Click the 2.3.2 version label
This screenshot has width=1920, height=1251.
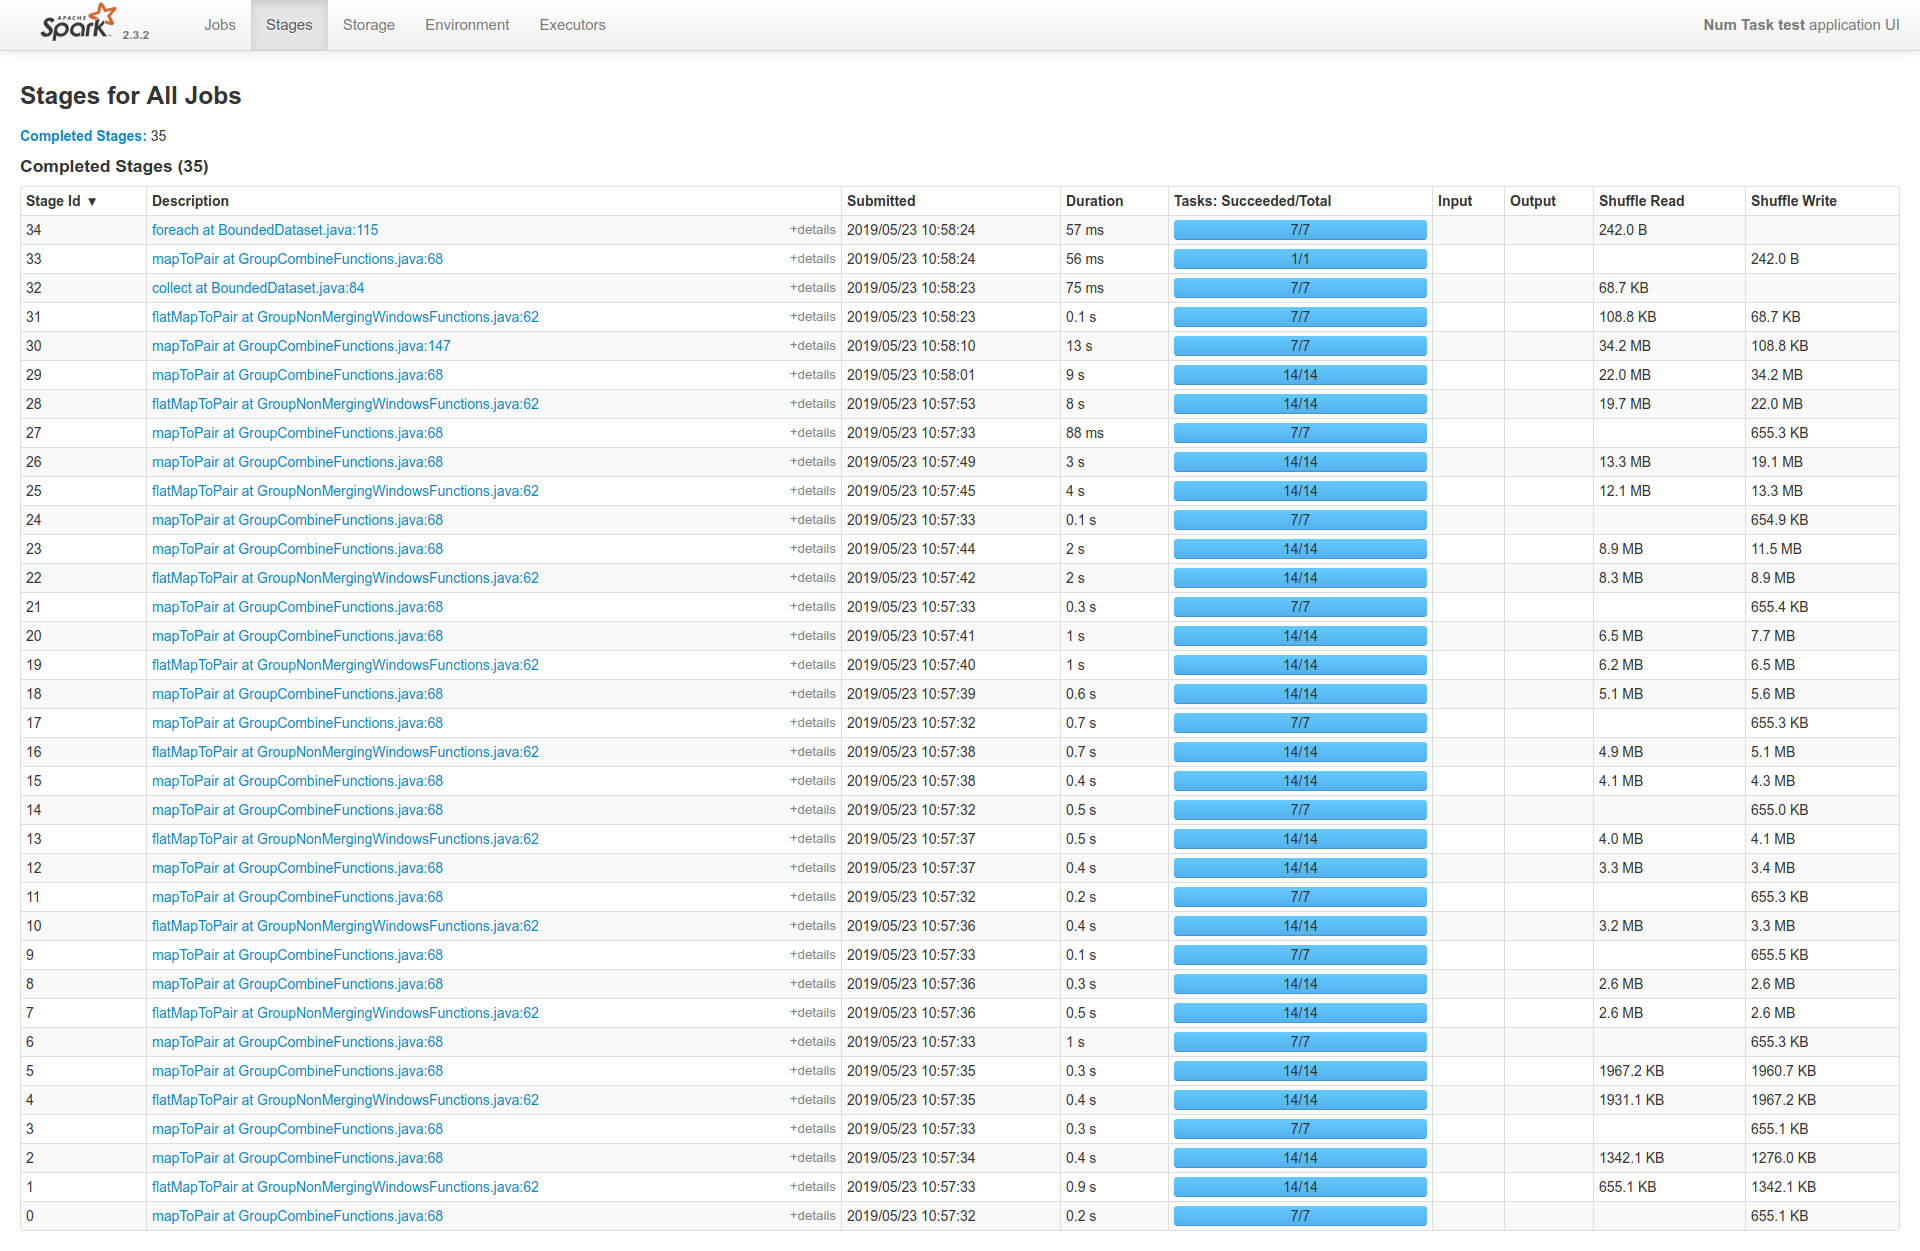(136, 35)
